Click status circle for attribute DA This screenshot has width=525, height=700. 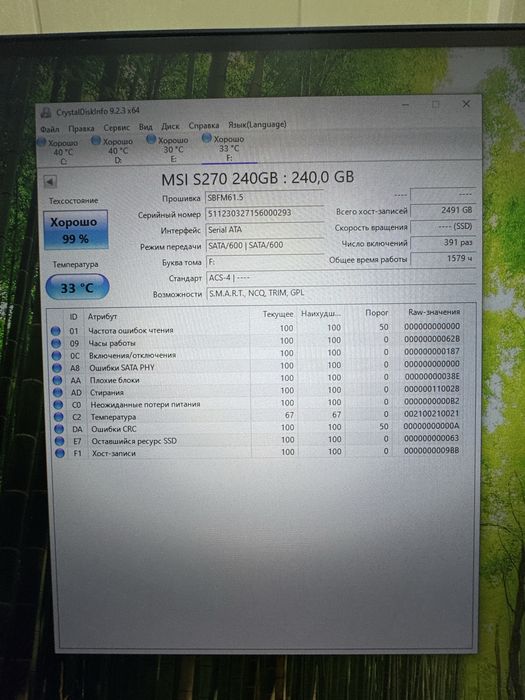coord(59,429)
